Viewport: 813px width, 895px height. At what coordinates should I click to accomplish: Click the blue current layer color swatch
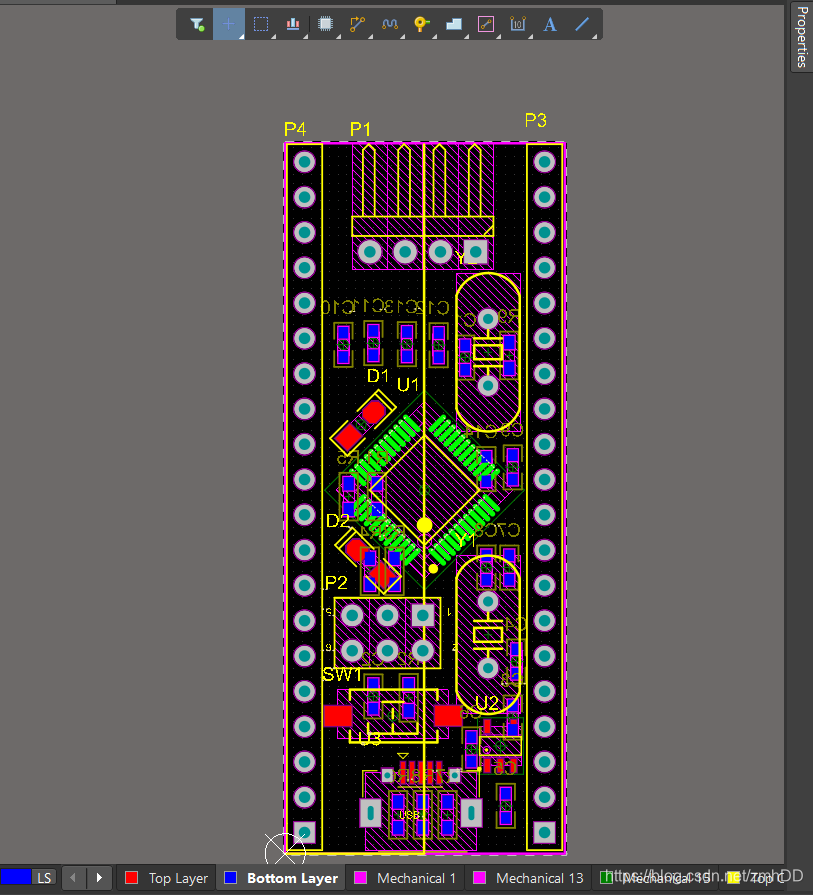click(x=16, y=878)
